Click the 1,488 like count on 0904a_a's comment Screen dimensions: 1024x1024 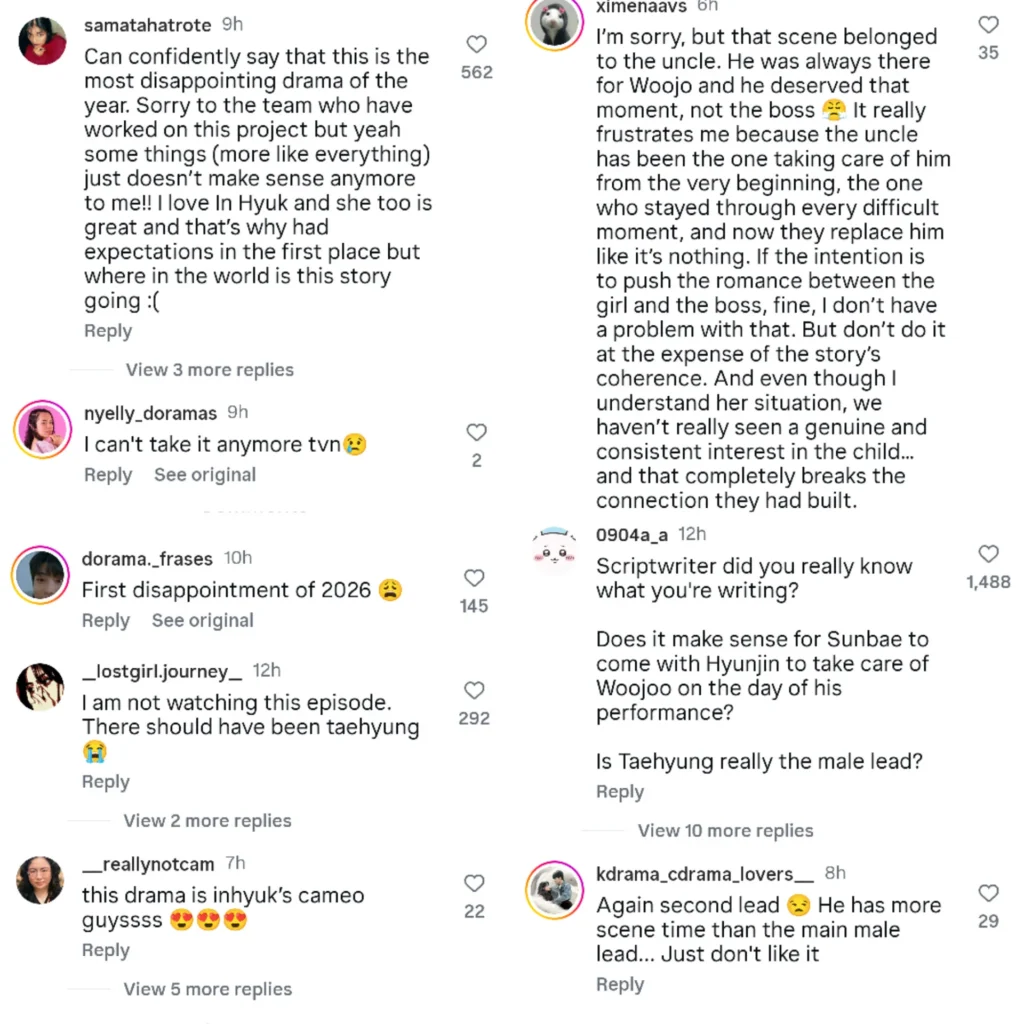[989, 581]
